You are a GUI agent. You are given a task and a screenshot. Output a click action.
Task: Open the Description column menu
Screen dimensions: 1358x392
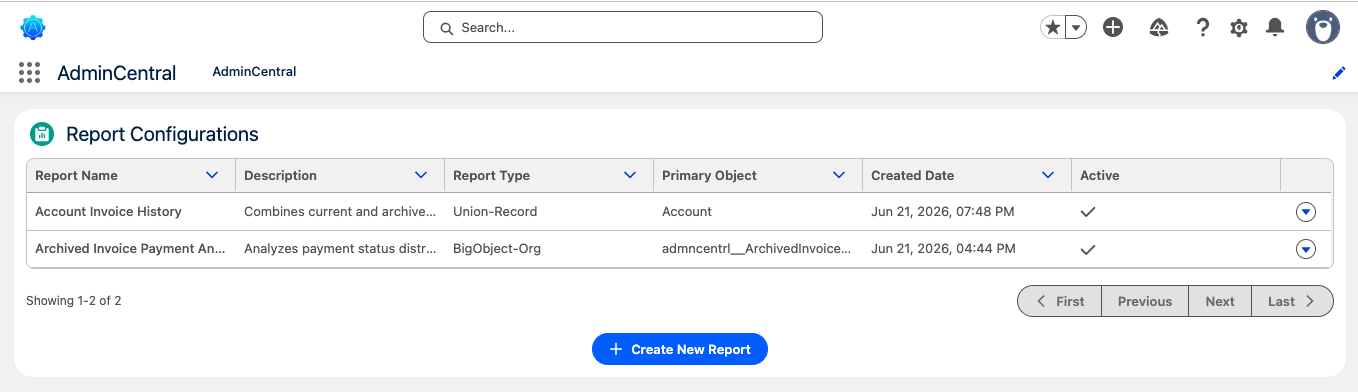point(421,175)
